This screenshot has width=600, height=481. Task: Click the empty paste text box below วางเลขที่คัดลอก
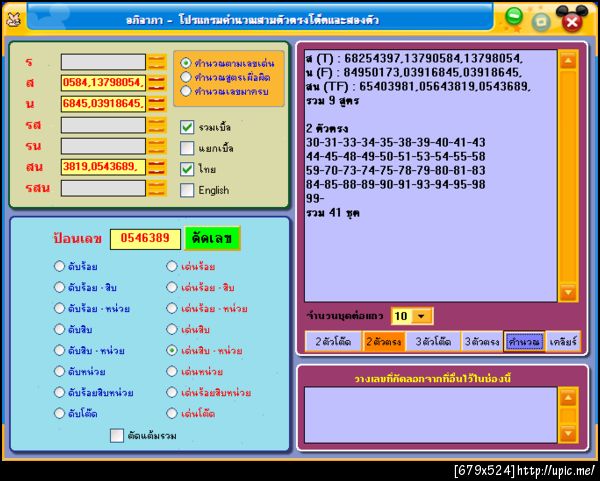click(430, 415)
